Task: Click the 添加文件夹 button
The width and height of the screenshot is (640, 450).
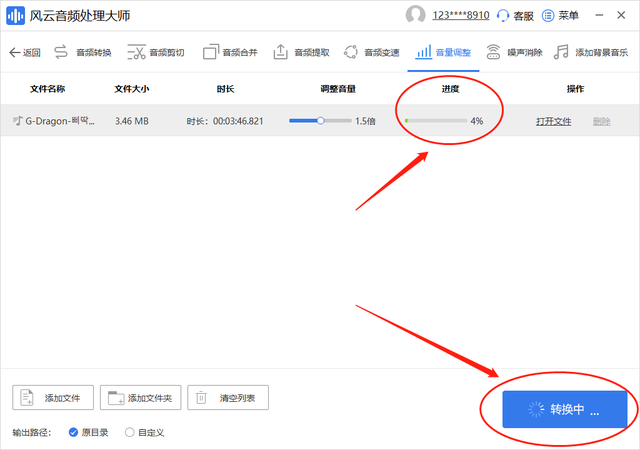Action: 140,397
